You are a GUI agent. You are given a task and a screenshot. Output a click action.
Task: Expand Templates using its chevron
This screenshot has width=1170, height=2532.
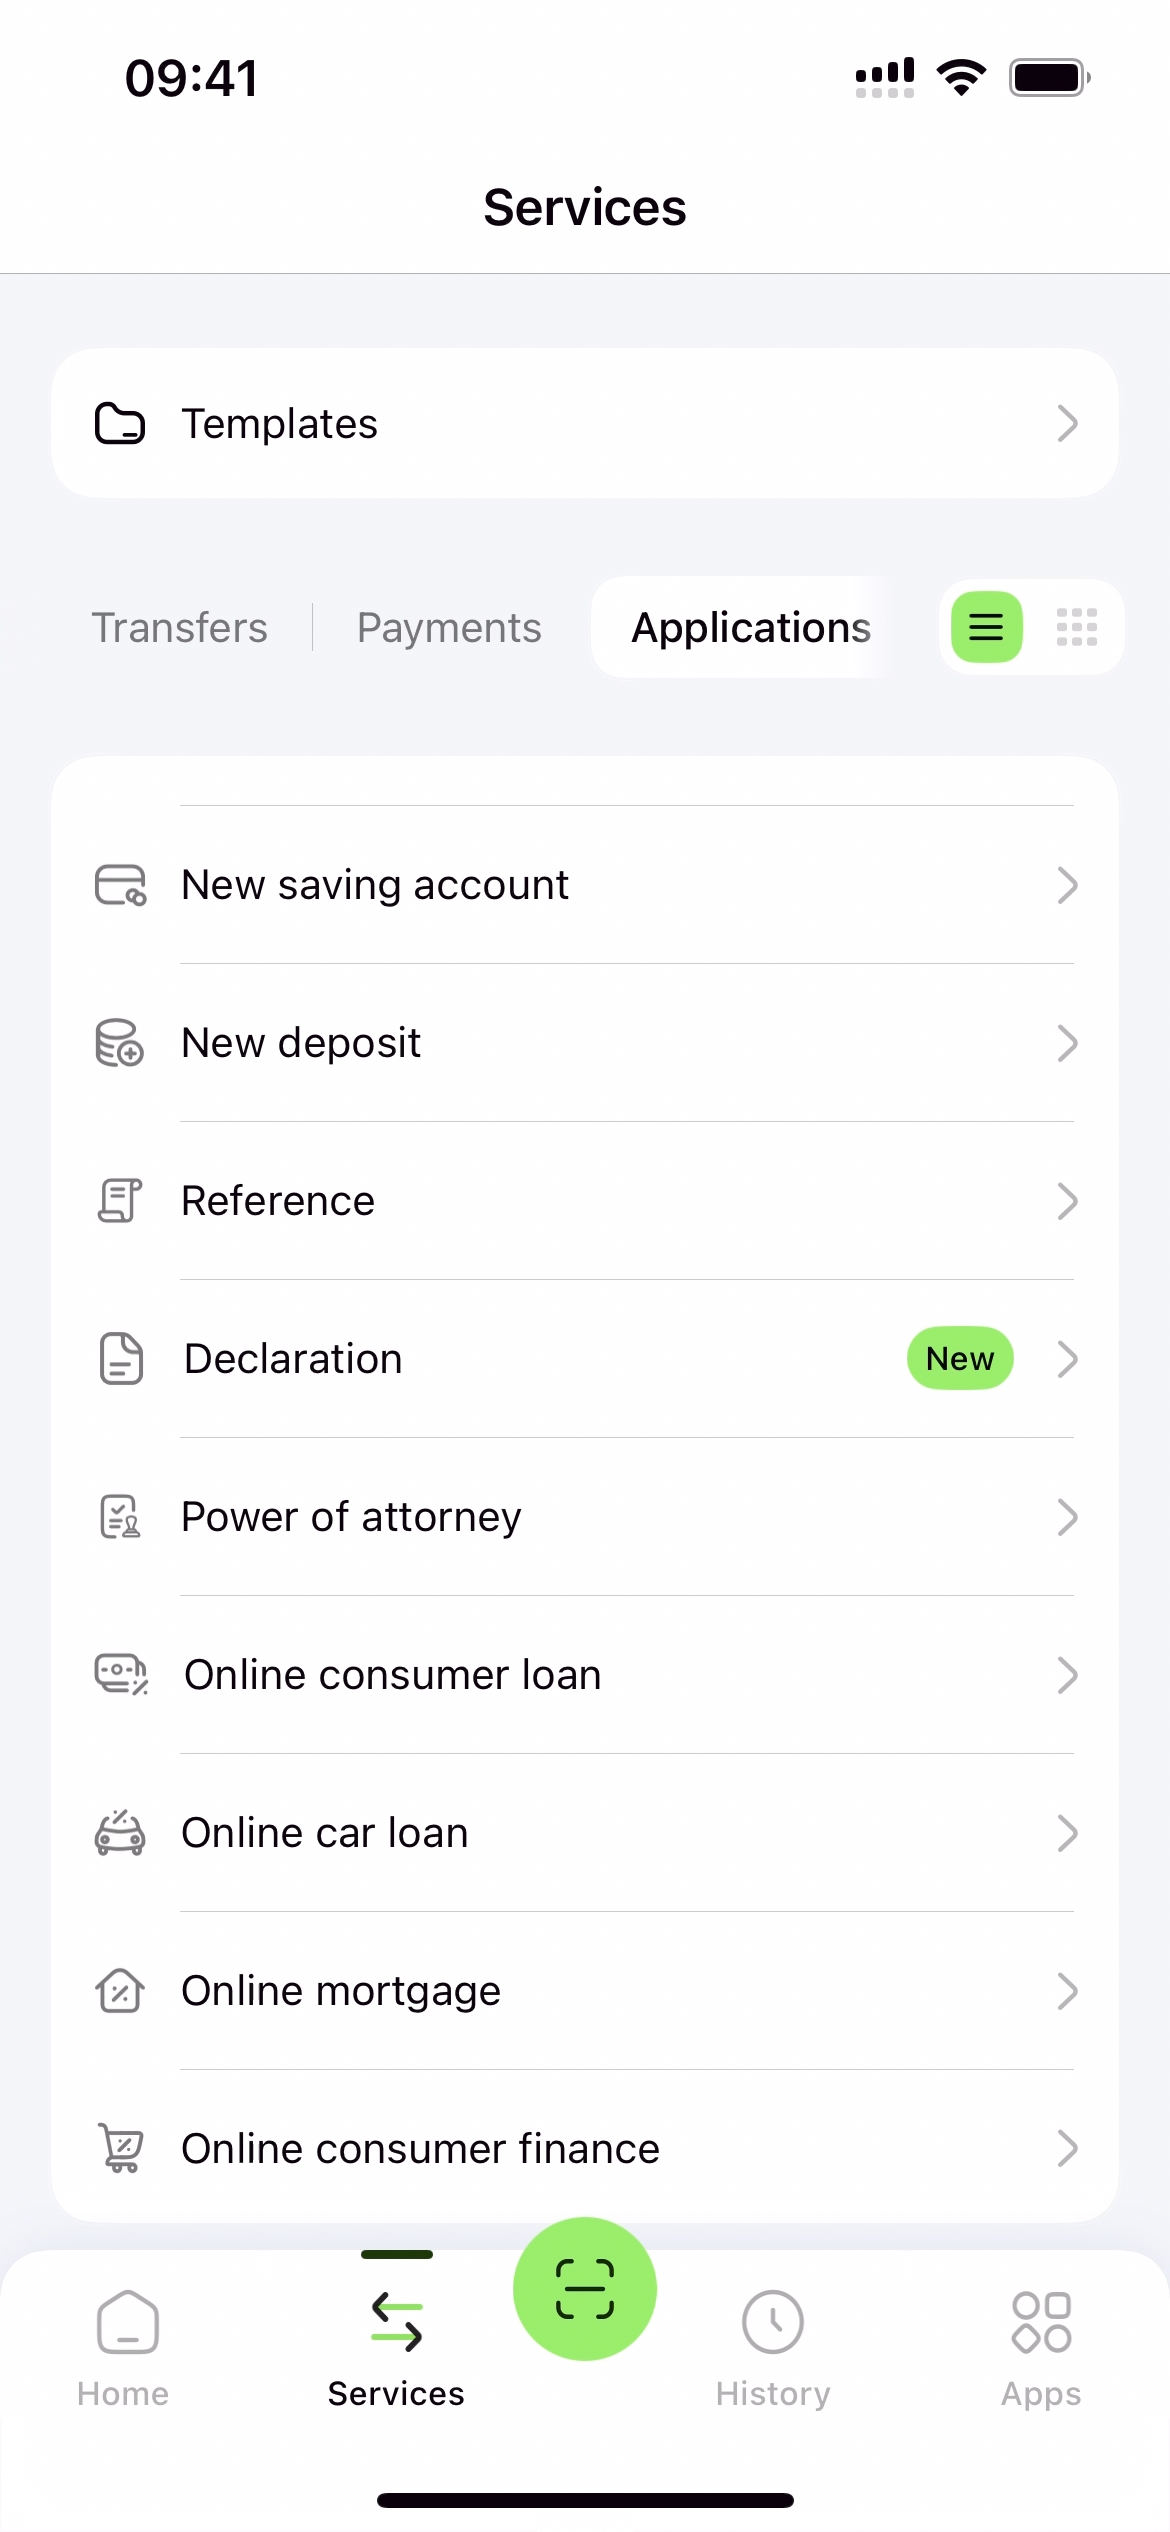pos(1067,423)
